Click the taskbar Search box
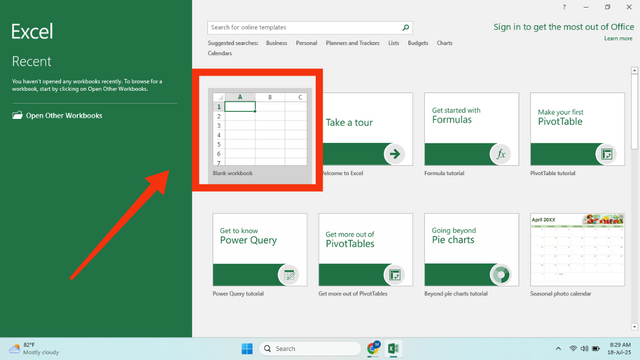Viewport: 640px width, 360px height. (x=310, y=349)
